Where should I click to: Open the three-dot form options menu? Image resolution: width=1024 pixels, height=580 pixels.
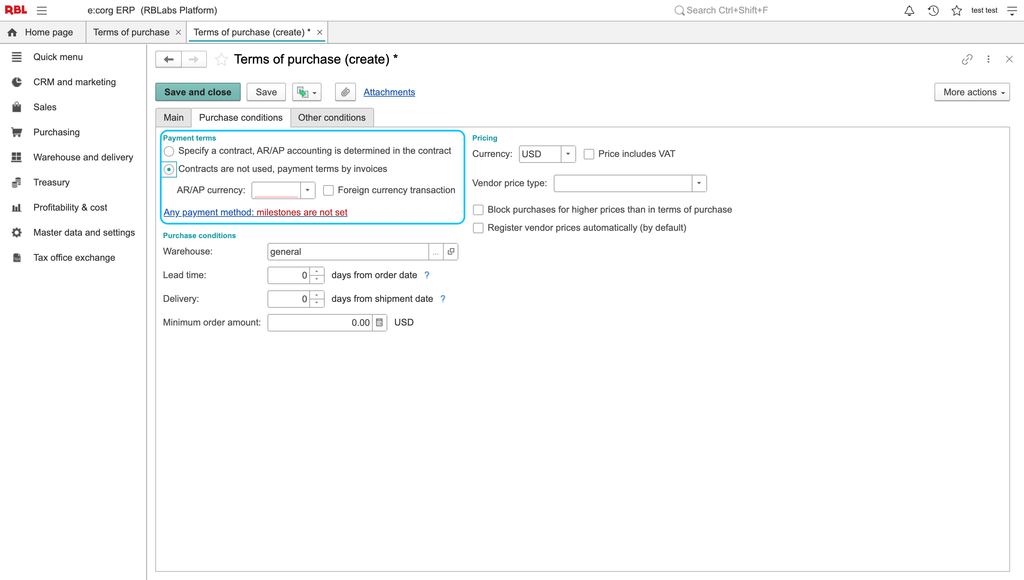[988, 59]
